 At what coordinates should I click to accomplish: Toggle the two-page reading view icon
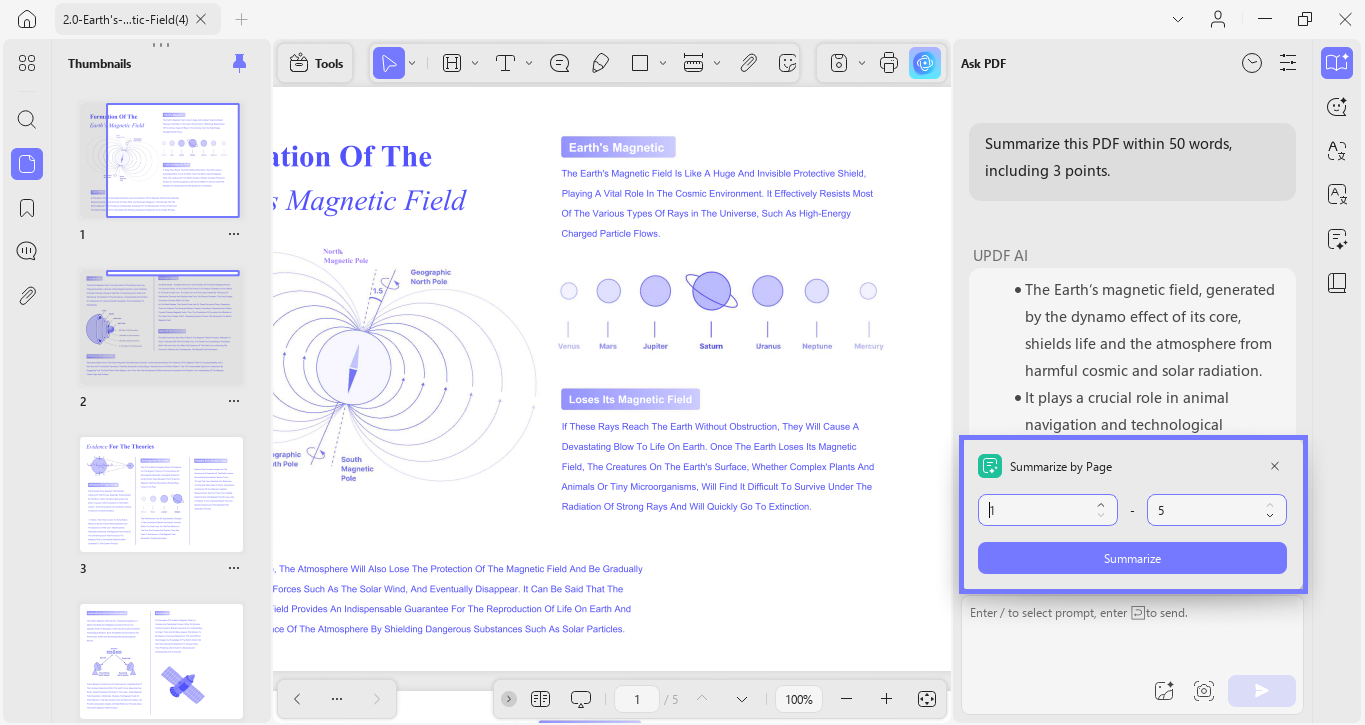(x=541, y=699)
